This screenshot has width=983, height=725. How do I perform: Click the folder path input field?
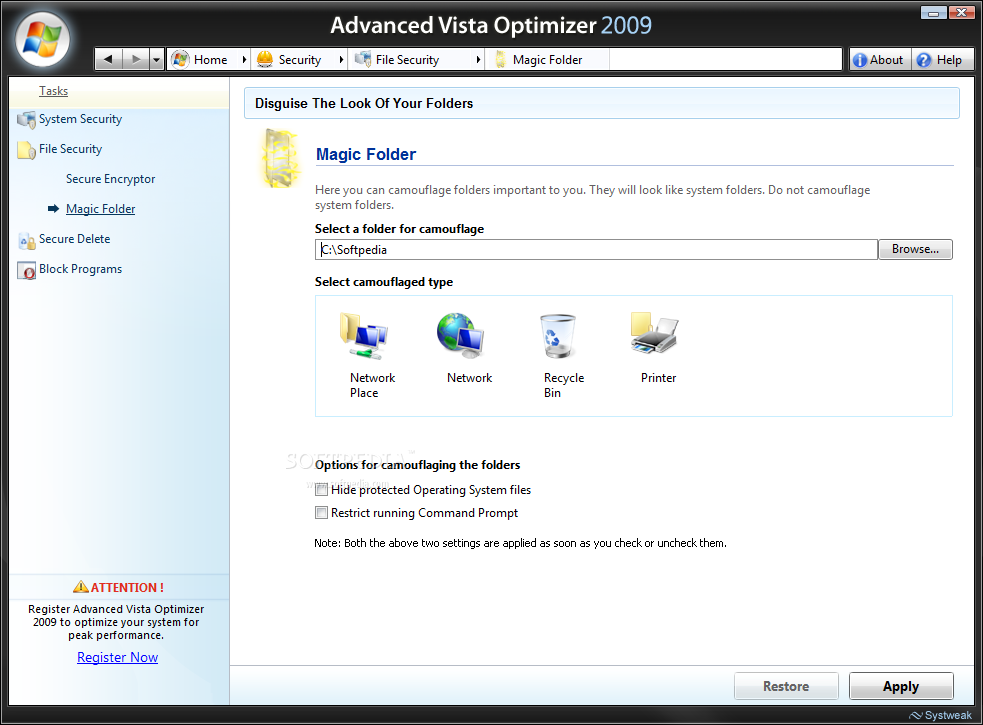pyautogui.click(x=596, y=250)
